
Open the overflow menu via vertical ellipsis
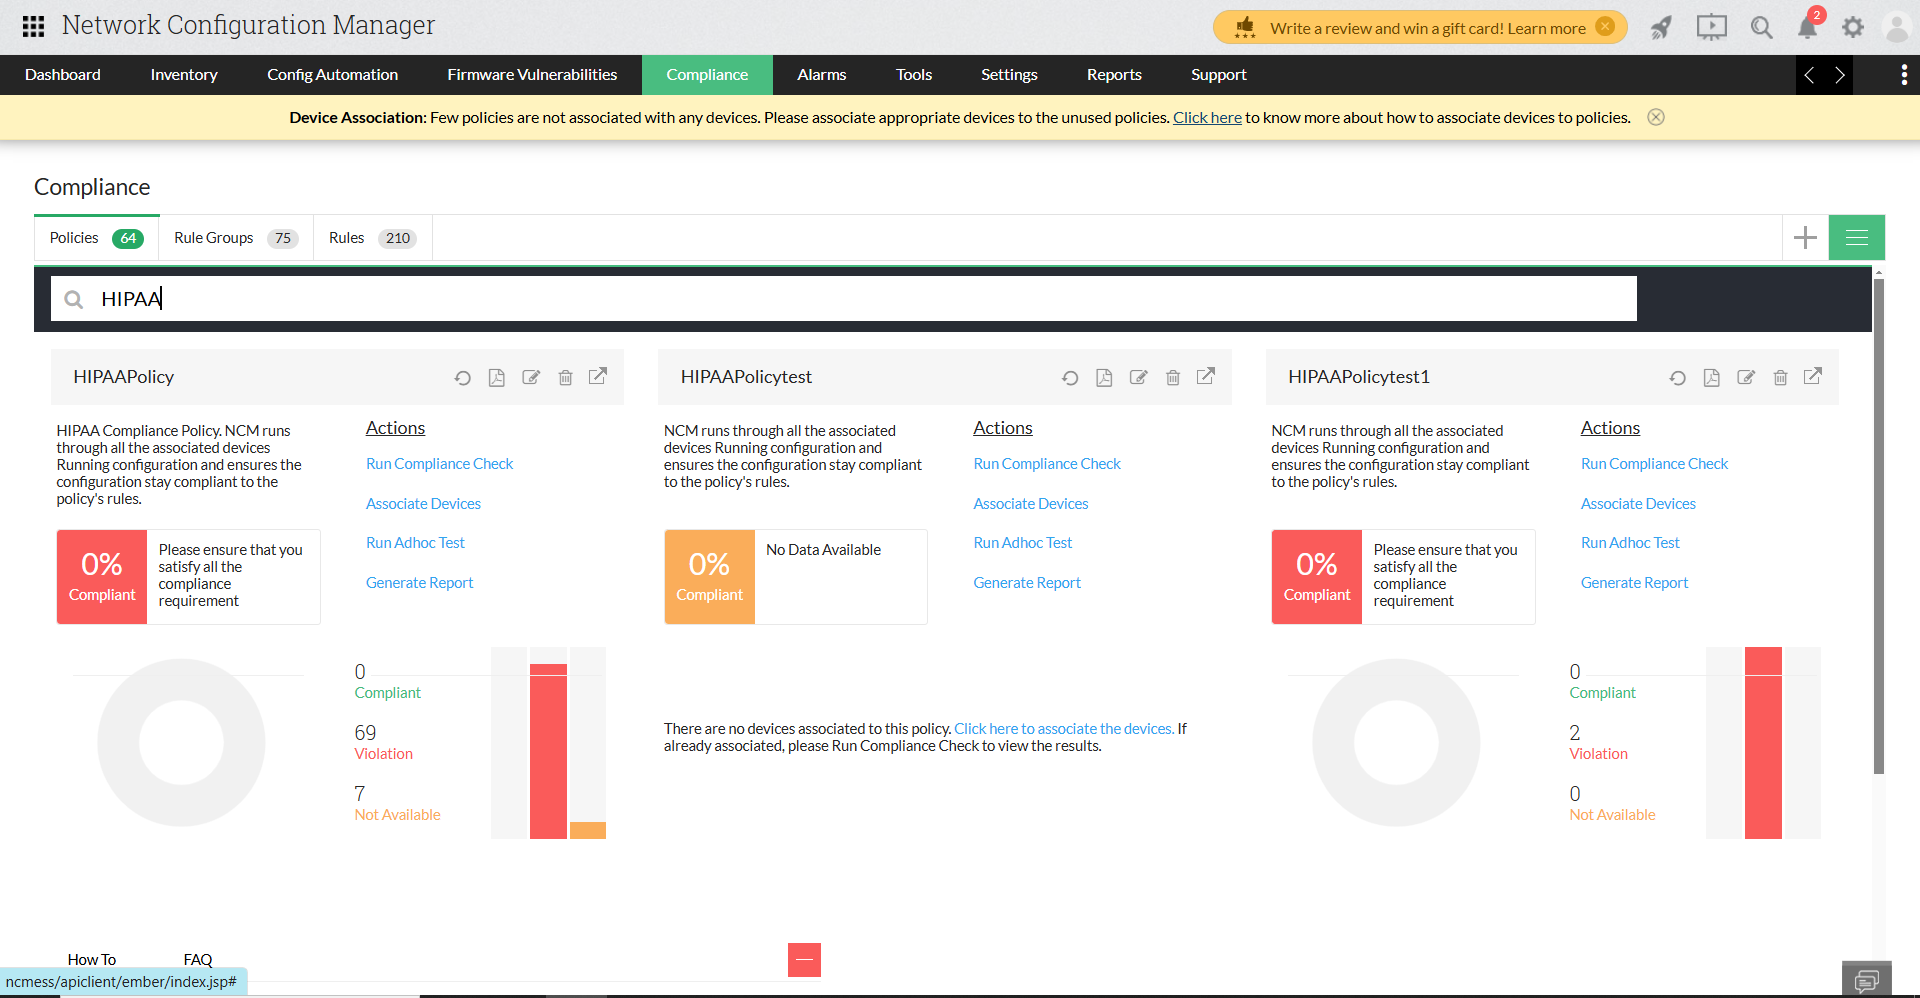pos(1904,75)
